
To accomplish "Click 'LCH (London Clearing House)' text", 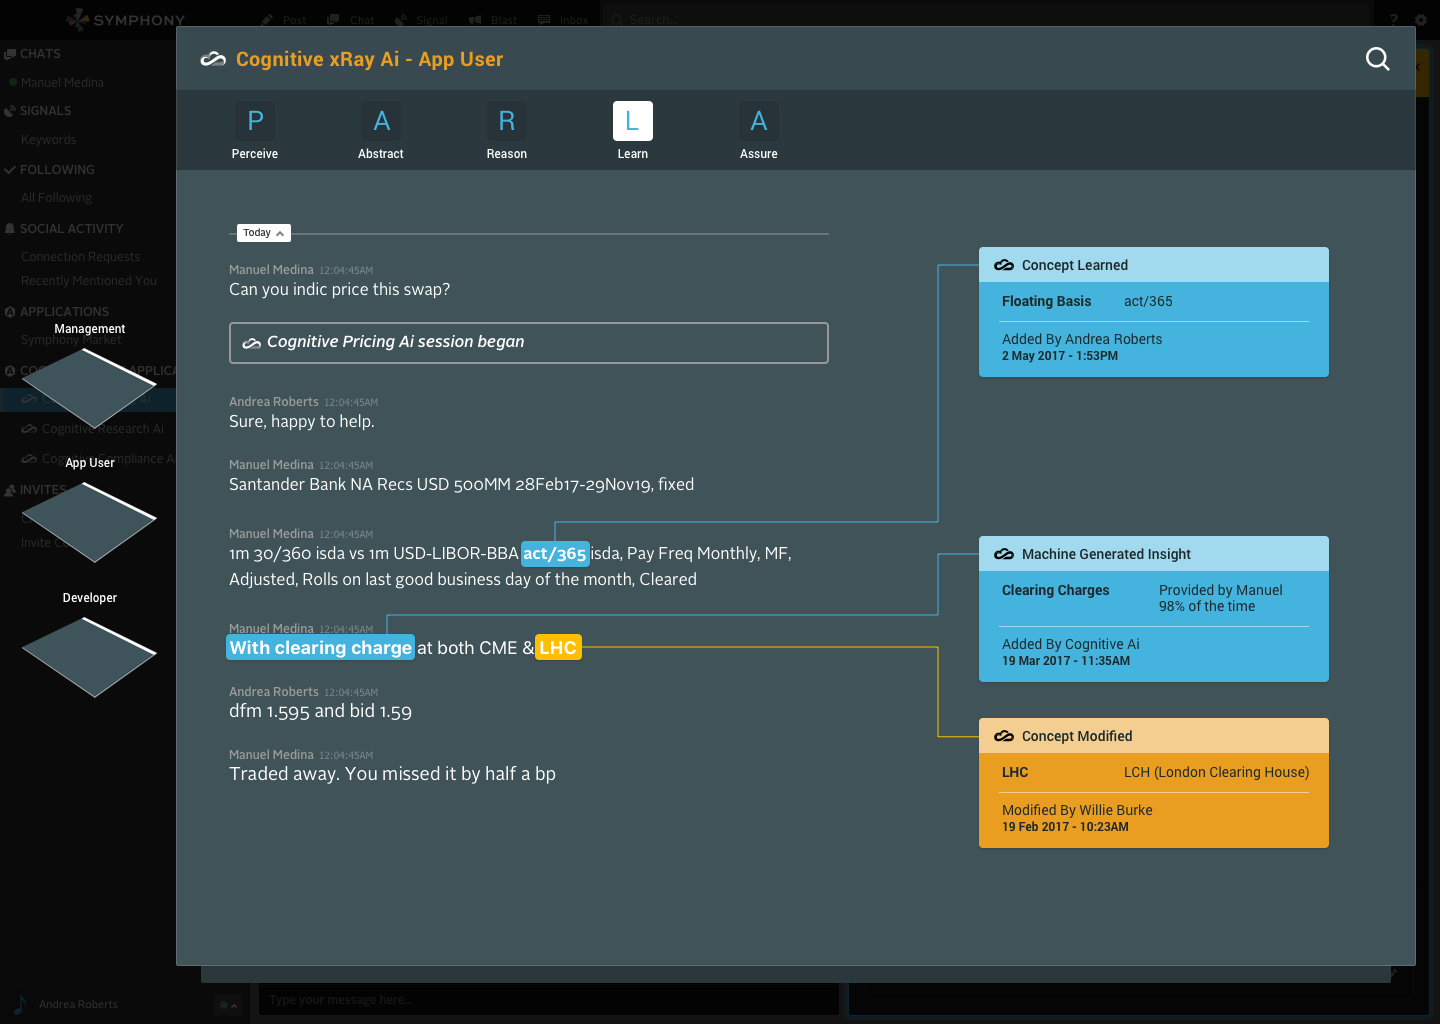I will [1216, 772].
